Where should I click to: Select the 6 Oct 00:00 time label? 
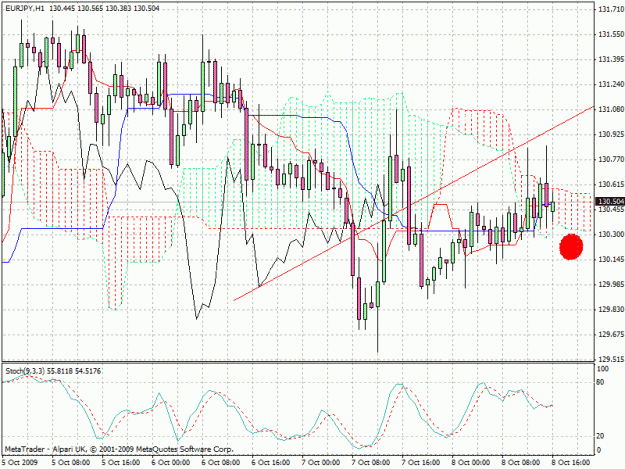pyautogui.click(x=171, y=462)
